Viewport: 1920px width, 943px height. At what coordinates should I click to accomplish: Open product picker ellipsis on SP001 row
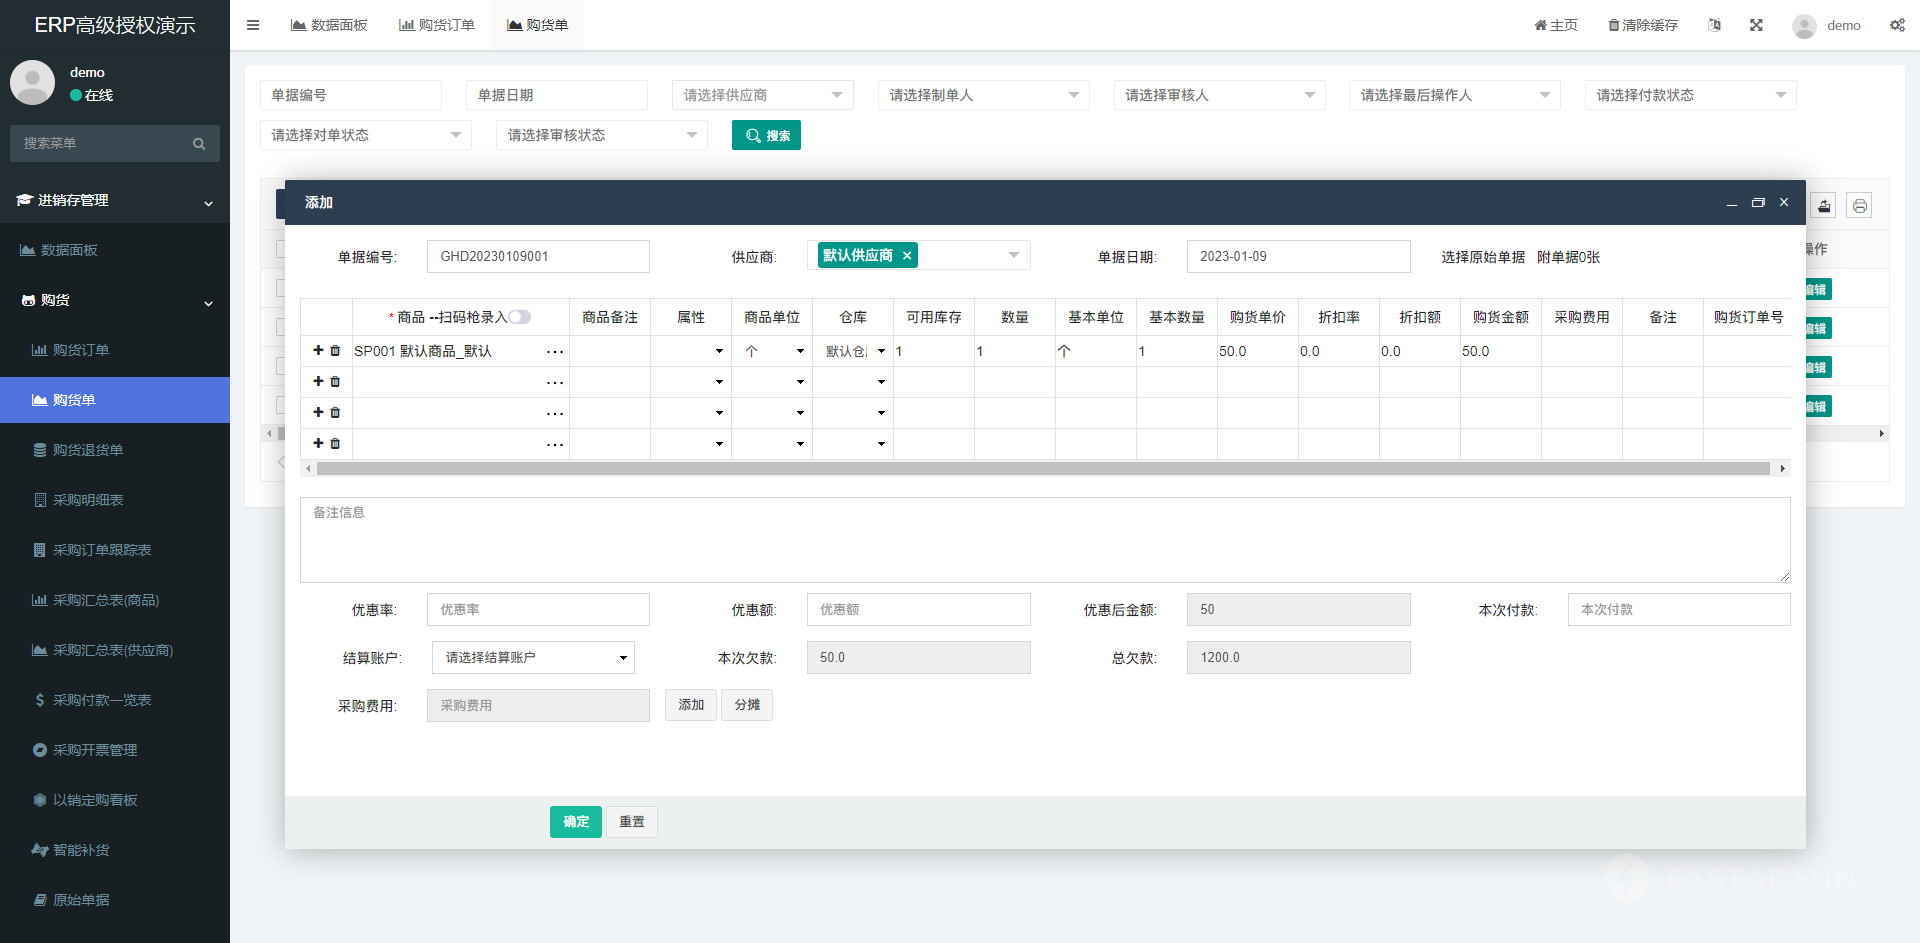pyautogui.click(x=555, y=352)
